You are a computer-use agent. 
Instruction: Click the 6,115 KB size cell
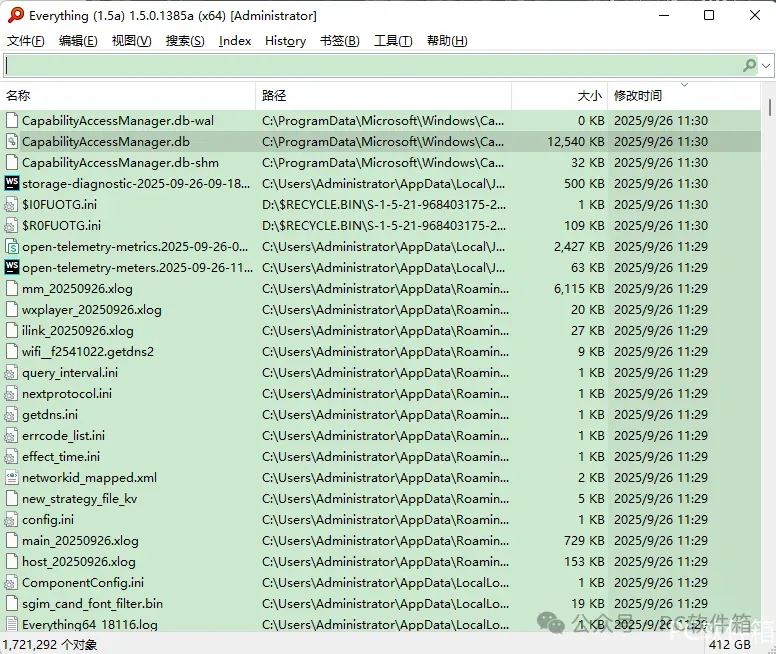pos(579,288)
